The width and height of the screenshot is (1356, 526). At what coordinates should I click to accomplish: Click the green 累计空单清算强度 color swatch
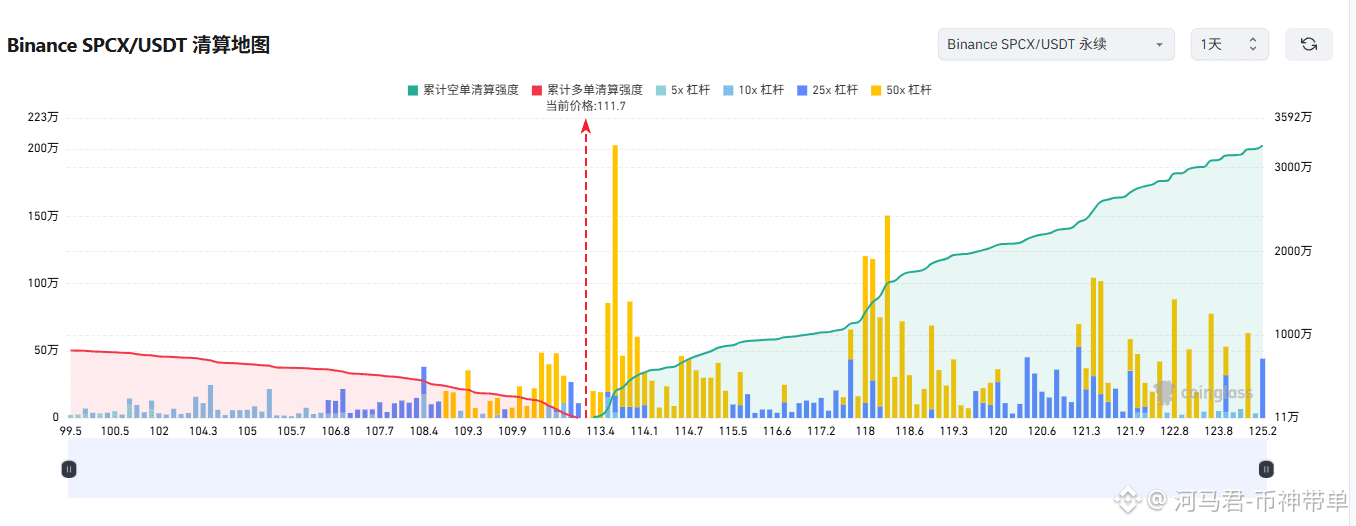412,90
